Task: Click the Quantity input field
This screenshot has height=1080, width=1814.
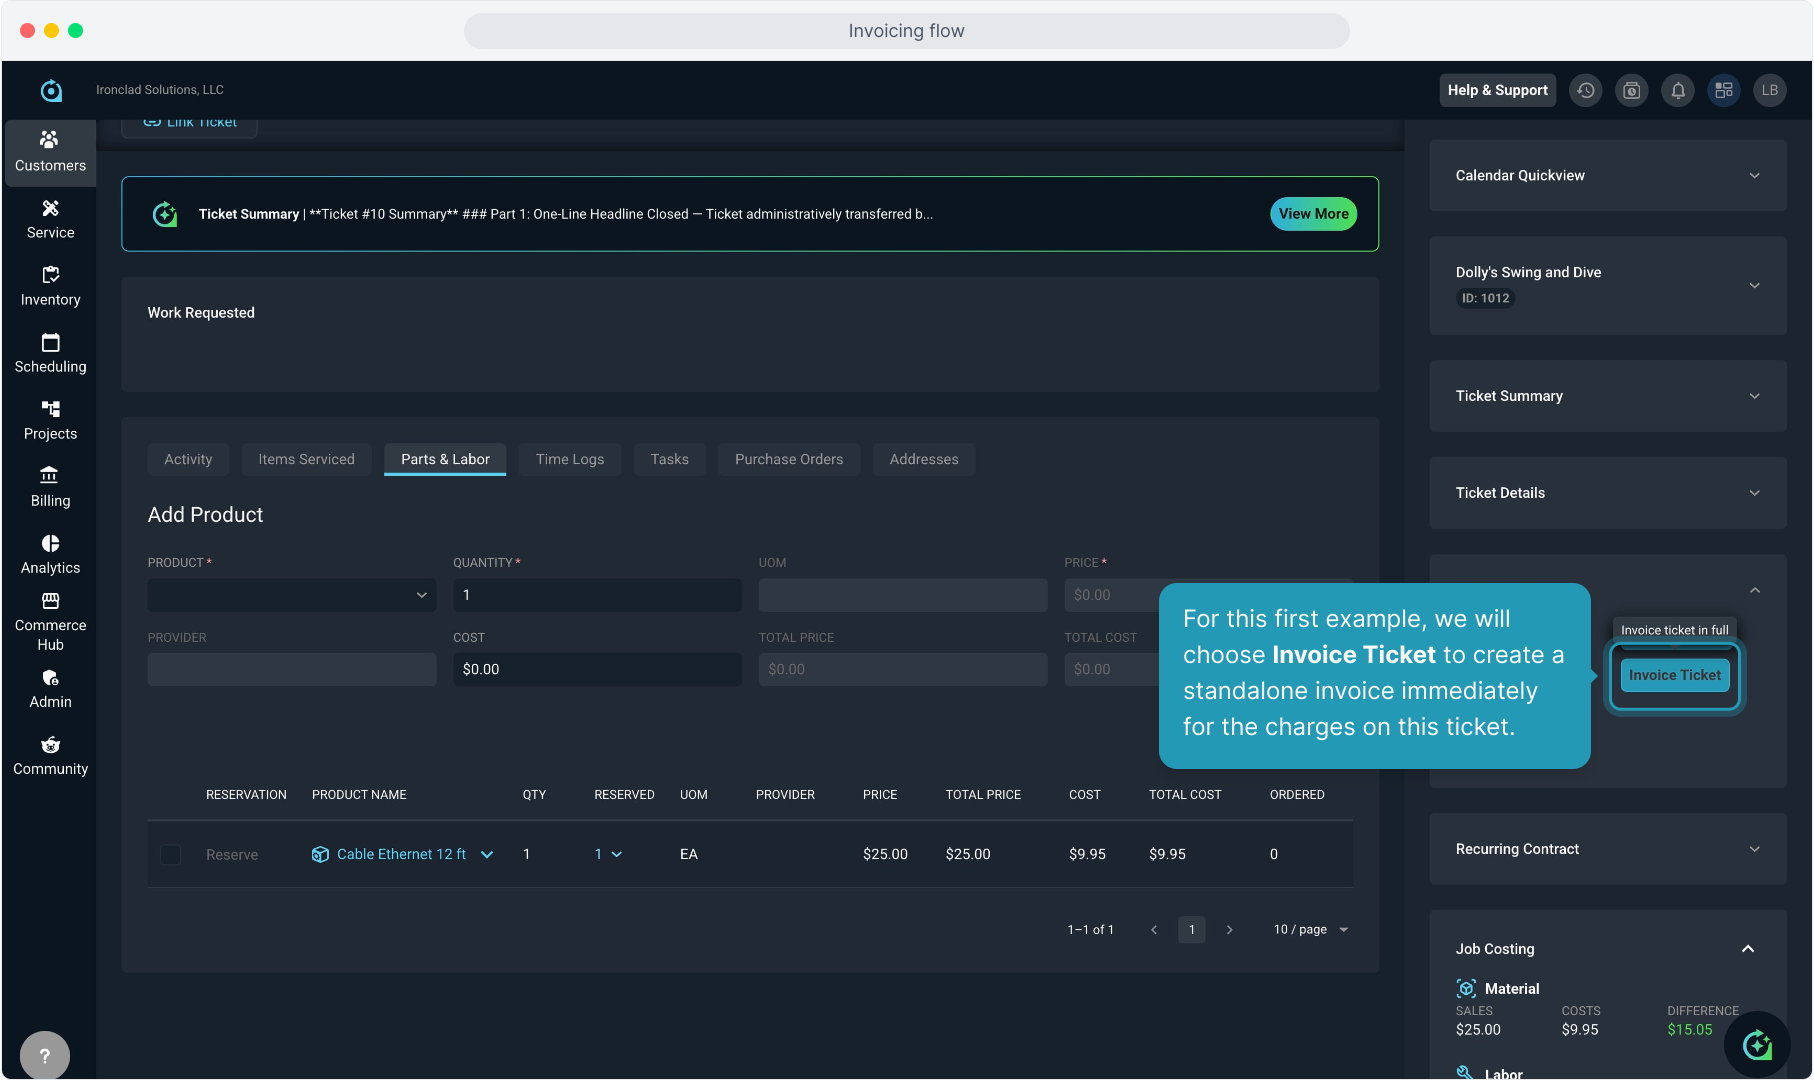Action: pyautogui.click(x=598, y=595)
